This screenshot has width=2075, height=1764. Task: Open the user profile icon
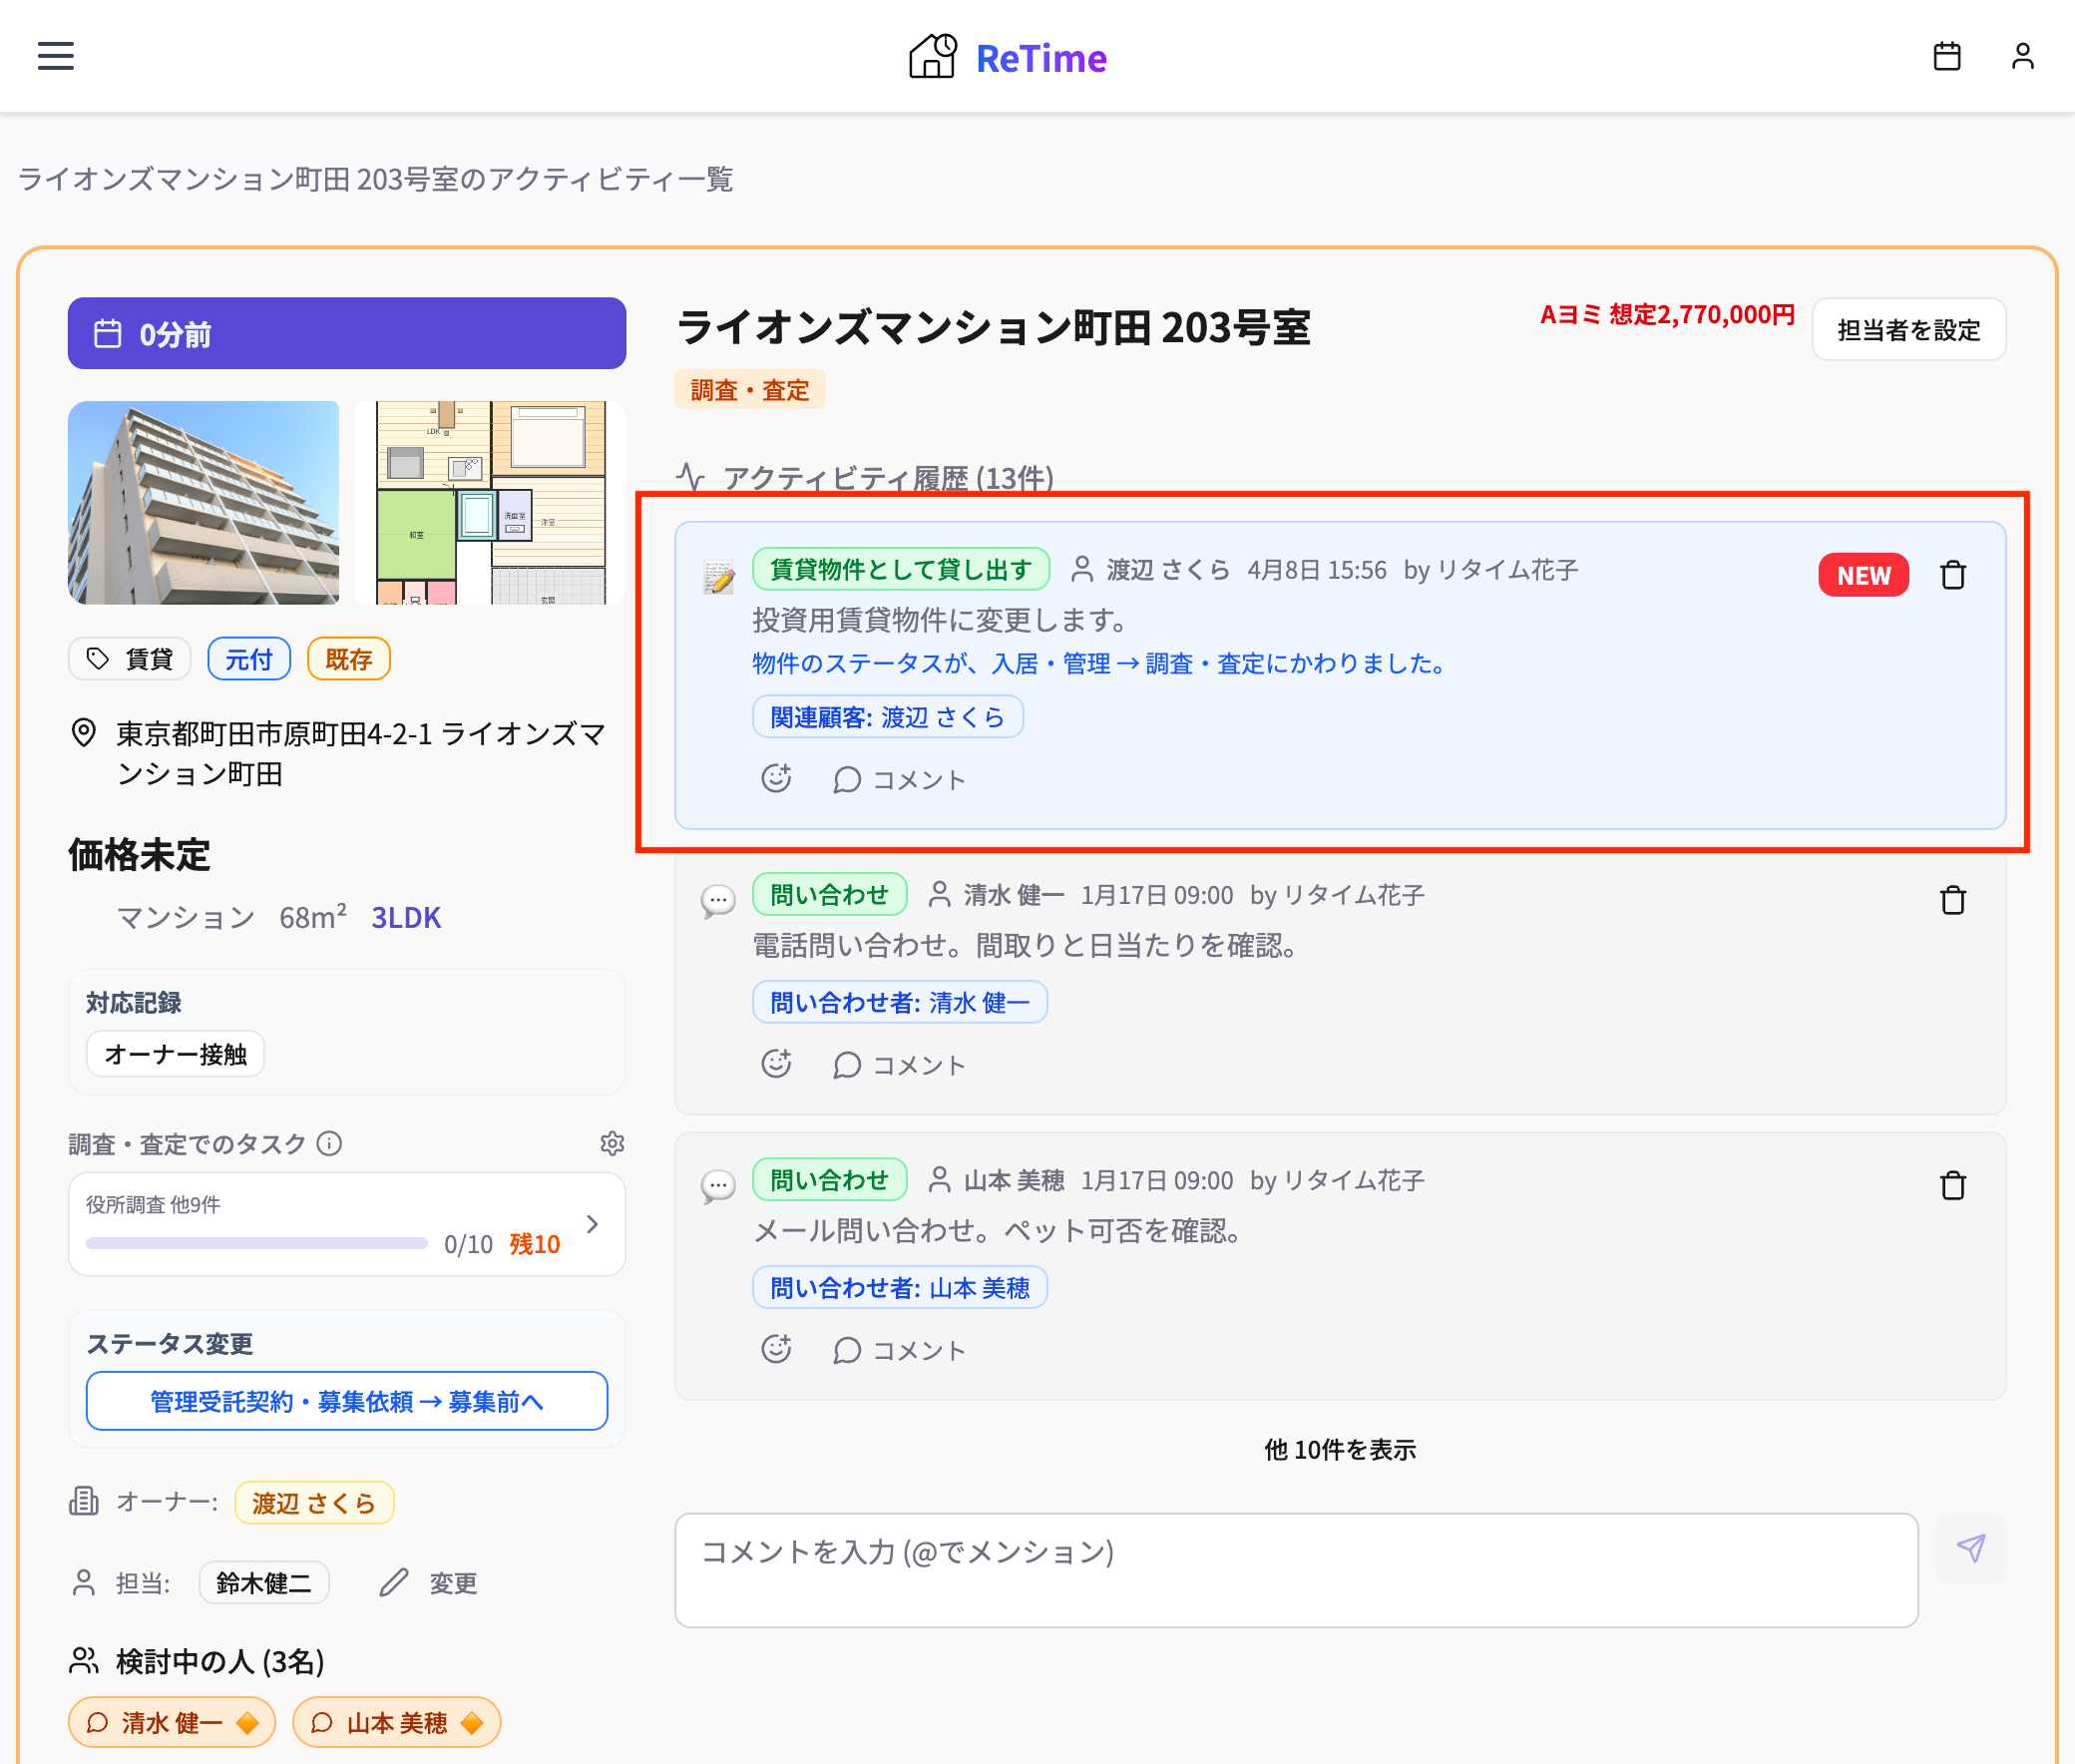tap(2022, 56)
